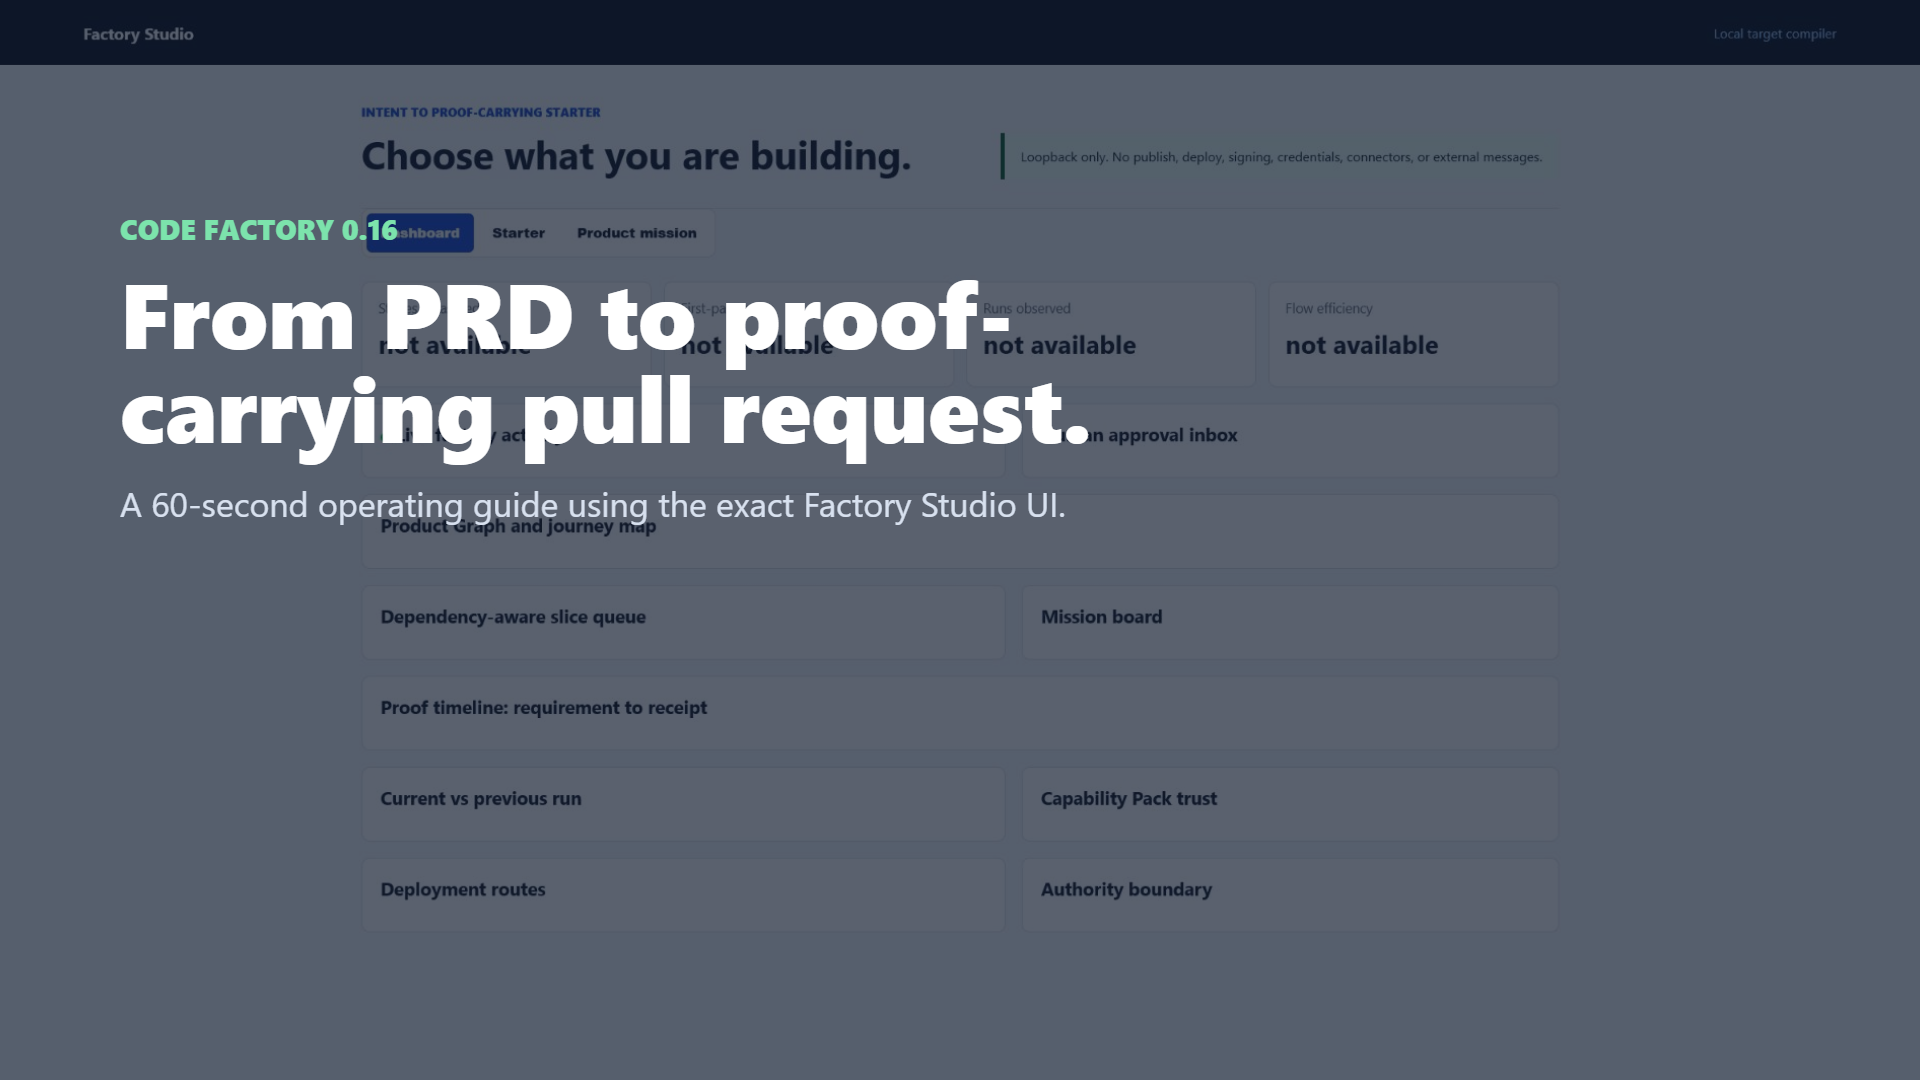The width and height of the screenshot is (1920, 1080).
Task: Click the 'INTENT TO PROOF-CARRYING STARTER' label
Action: (480, 112)
